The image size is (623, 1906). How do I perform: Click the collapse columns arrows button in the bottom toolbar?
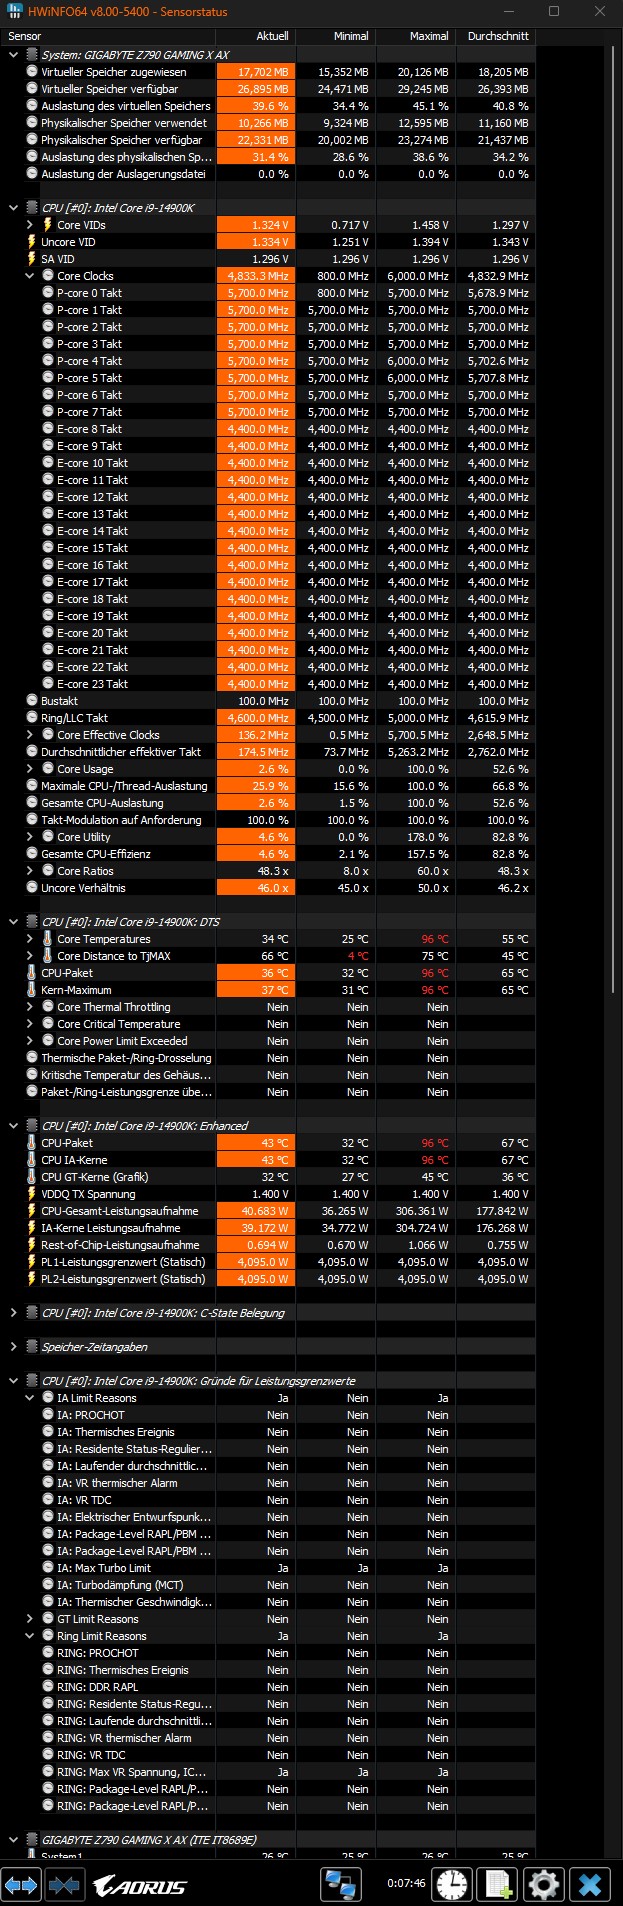[64, 1885]
